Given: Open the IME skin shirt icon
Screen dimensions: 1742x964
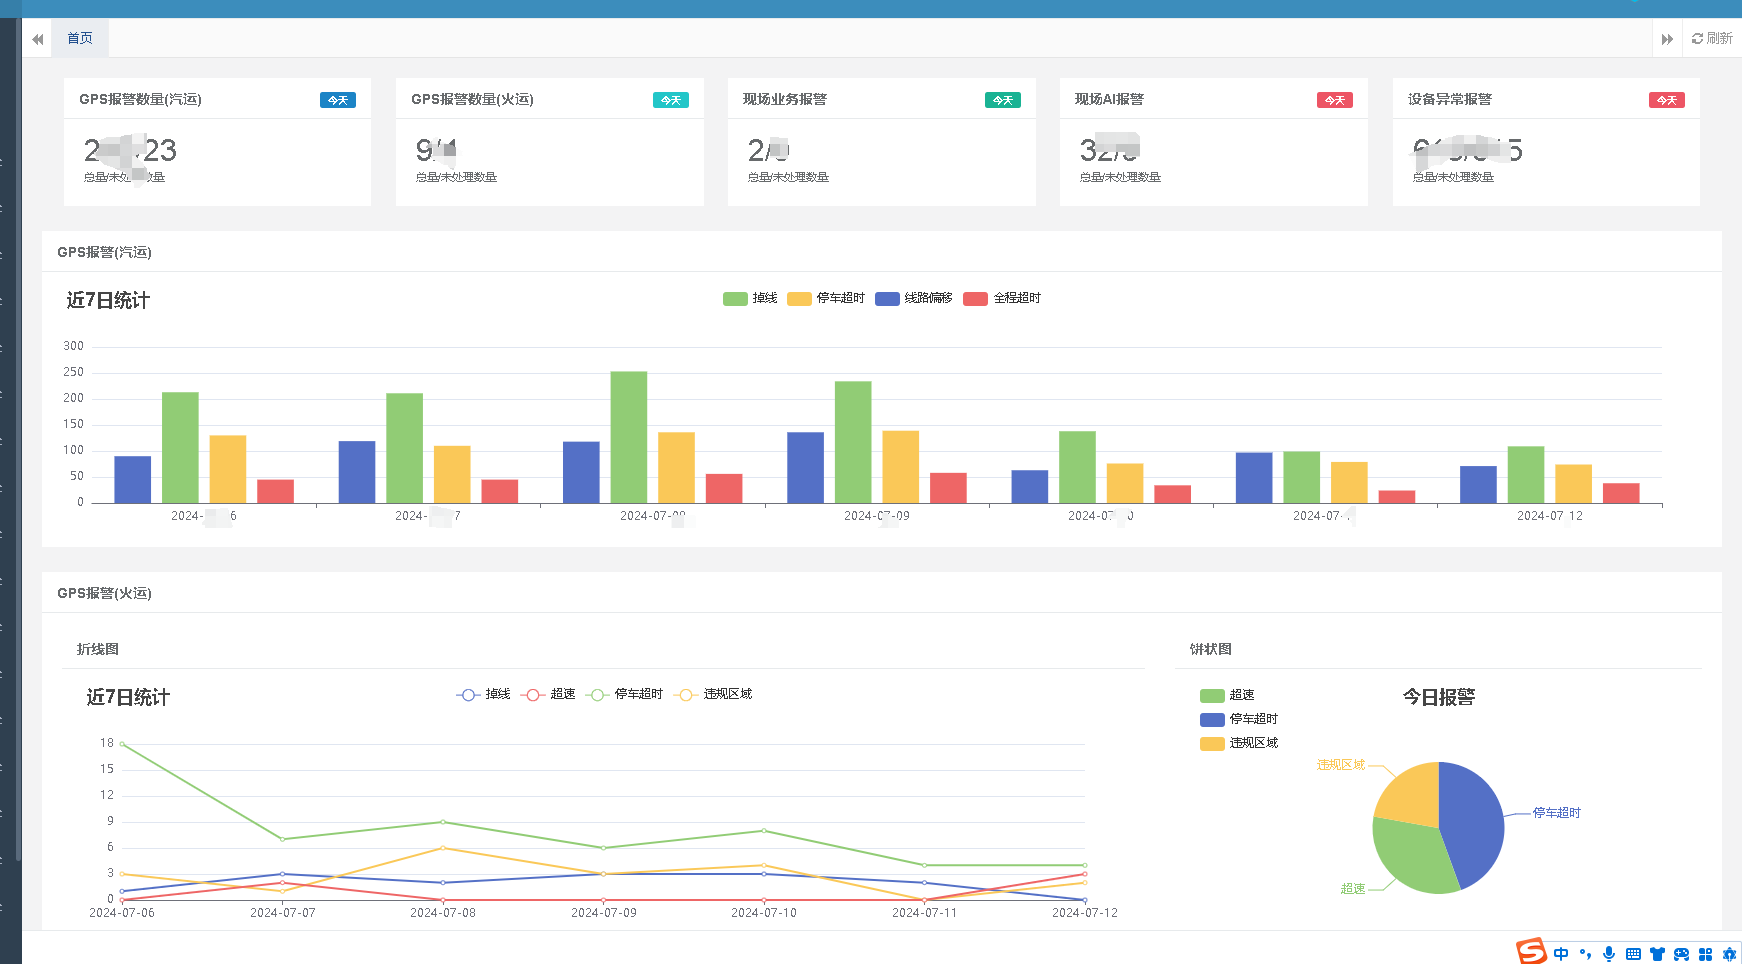Looking at the screenshot, I should [1657, 954].
